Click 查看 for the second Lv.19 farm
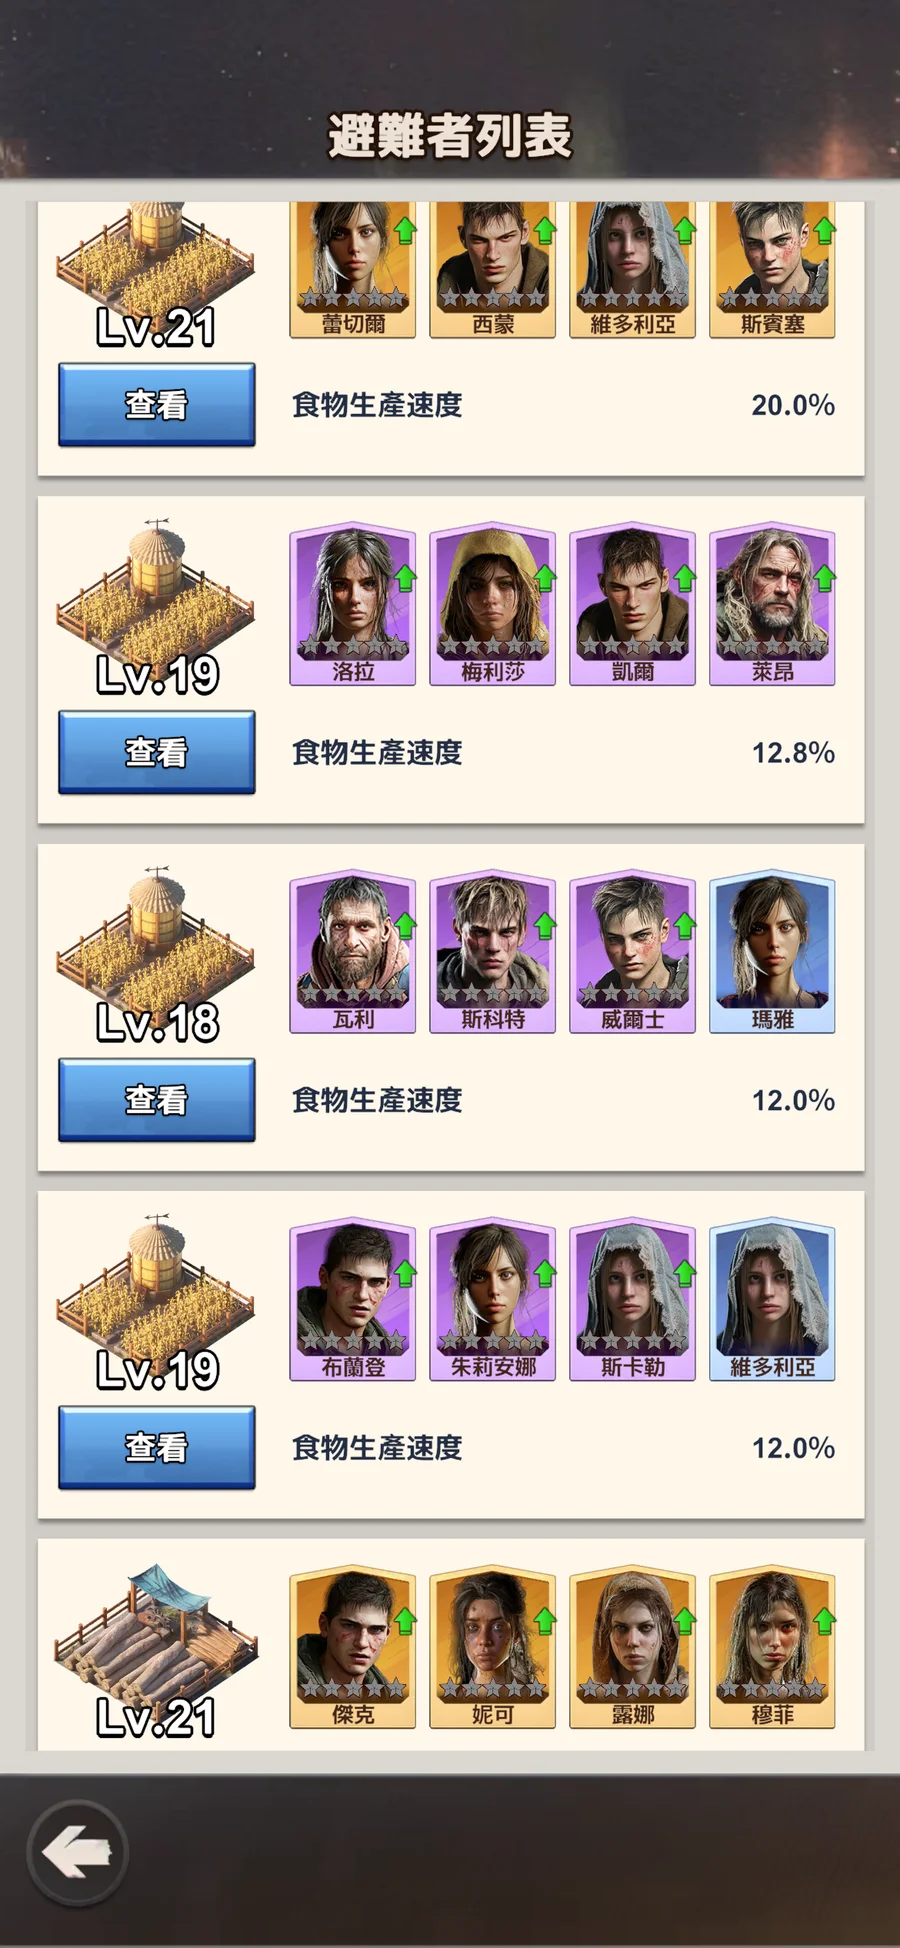The height and width of the screenshot is (1948, 900). coord(157,1447)
